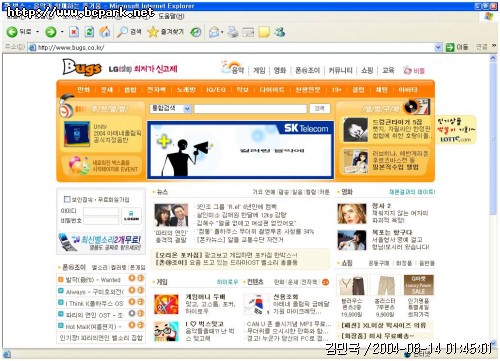Open the 도움말(H) Help menu

[x=171, y=16]
